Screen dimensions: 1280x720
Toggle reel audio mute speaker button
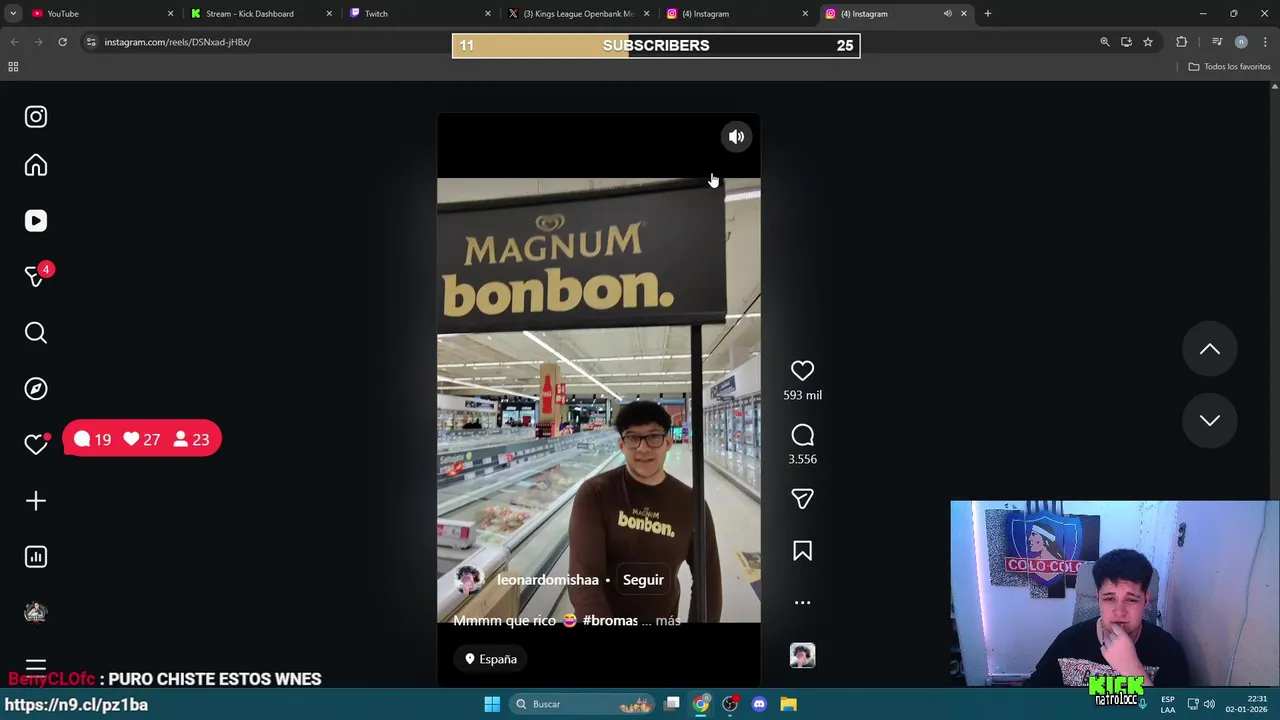[x=736, y=137]
